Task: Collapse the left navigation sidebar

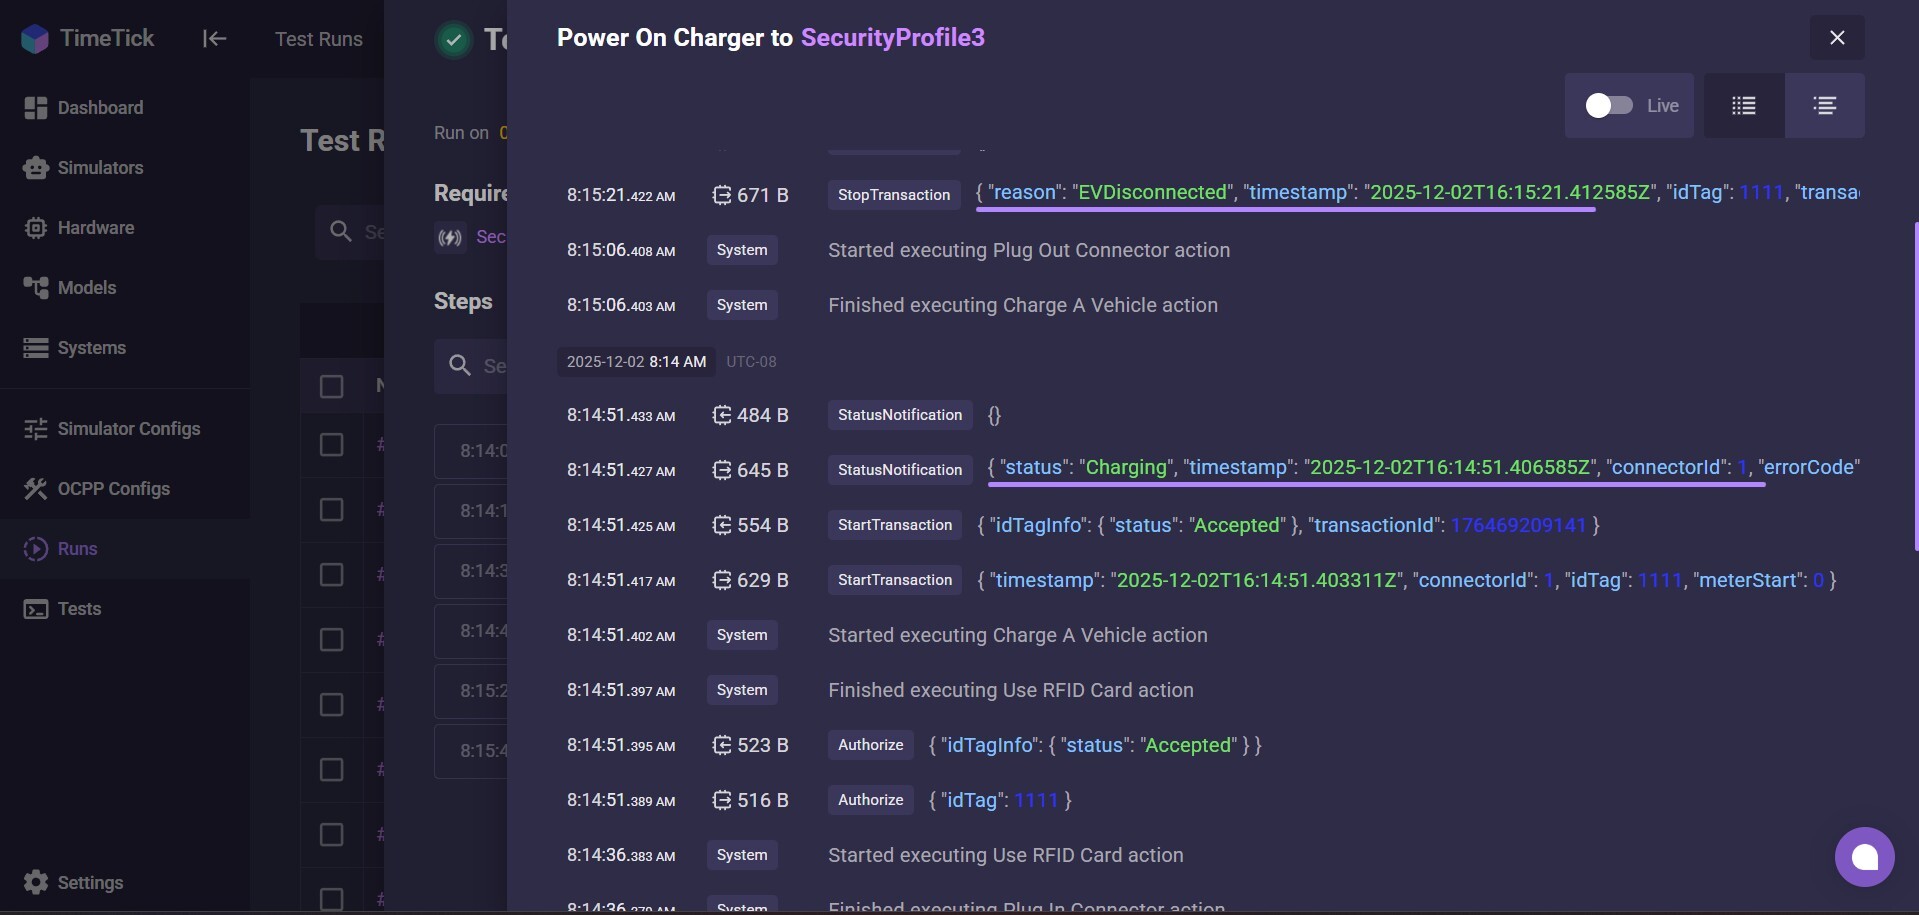Action: 213,38
